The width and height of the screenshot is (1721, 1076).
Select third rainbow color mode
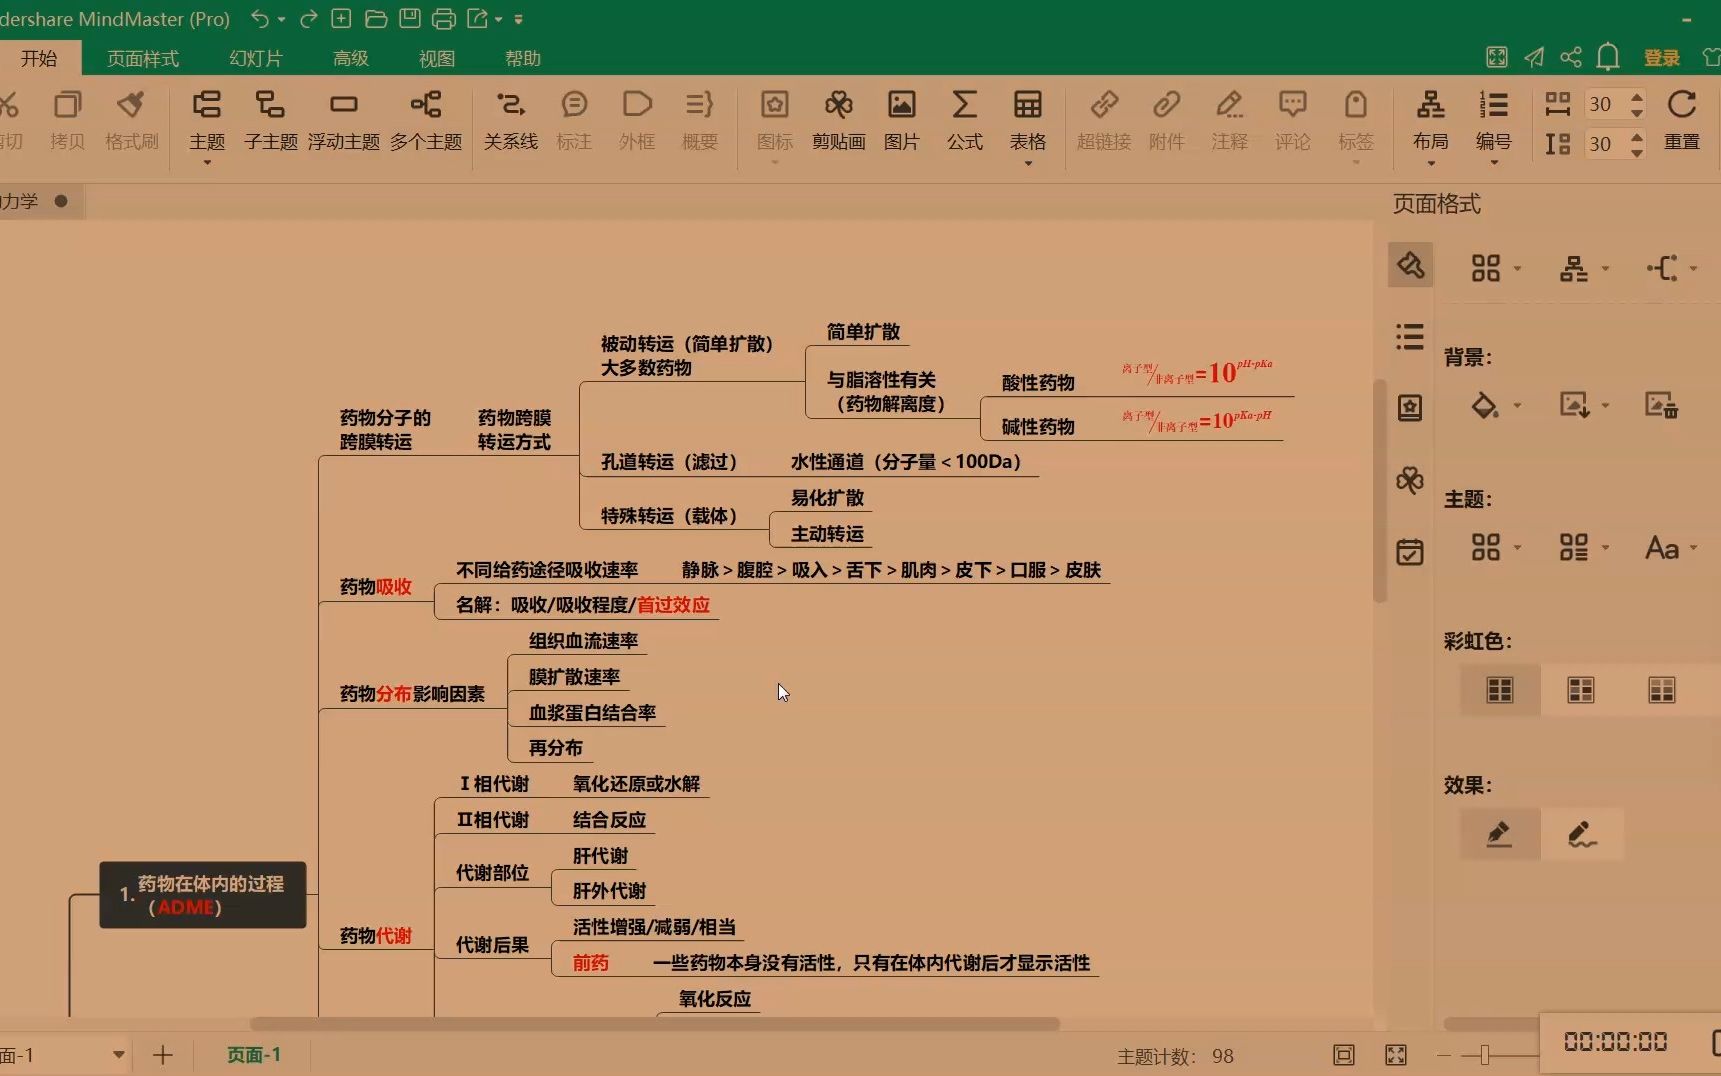click(x=1662, y=690)
